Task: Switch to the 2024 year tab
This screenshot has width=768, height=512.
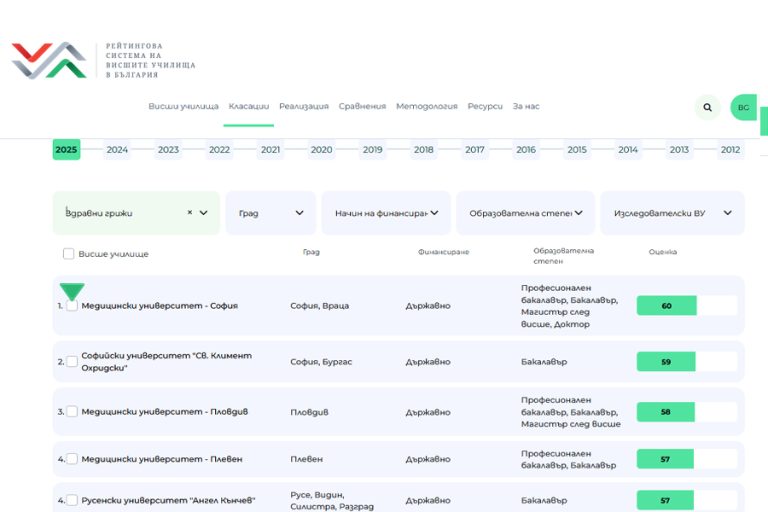Action: click(x=117, y=150)
